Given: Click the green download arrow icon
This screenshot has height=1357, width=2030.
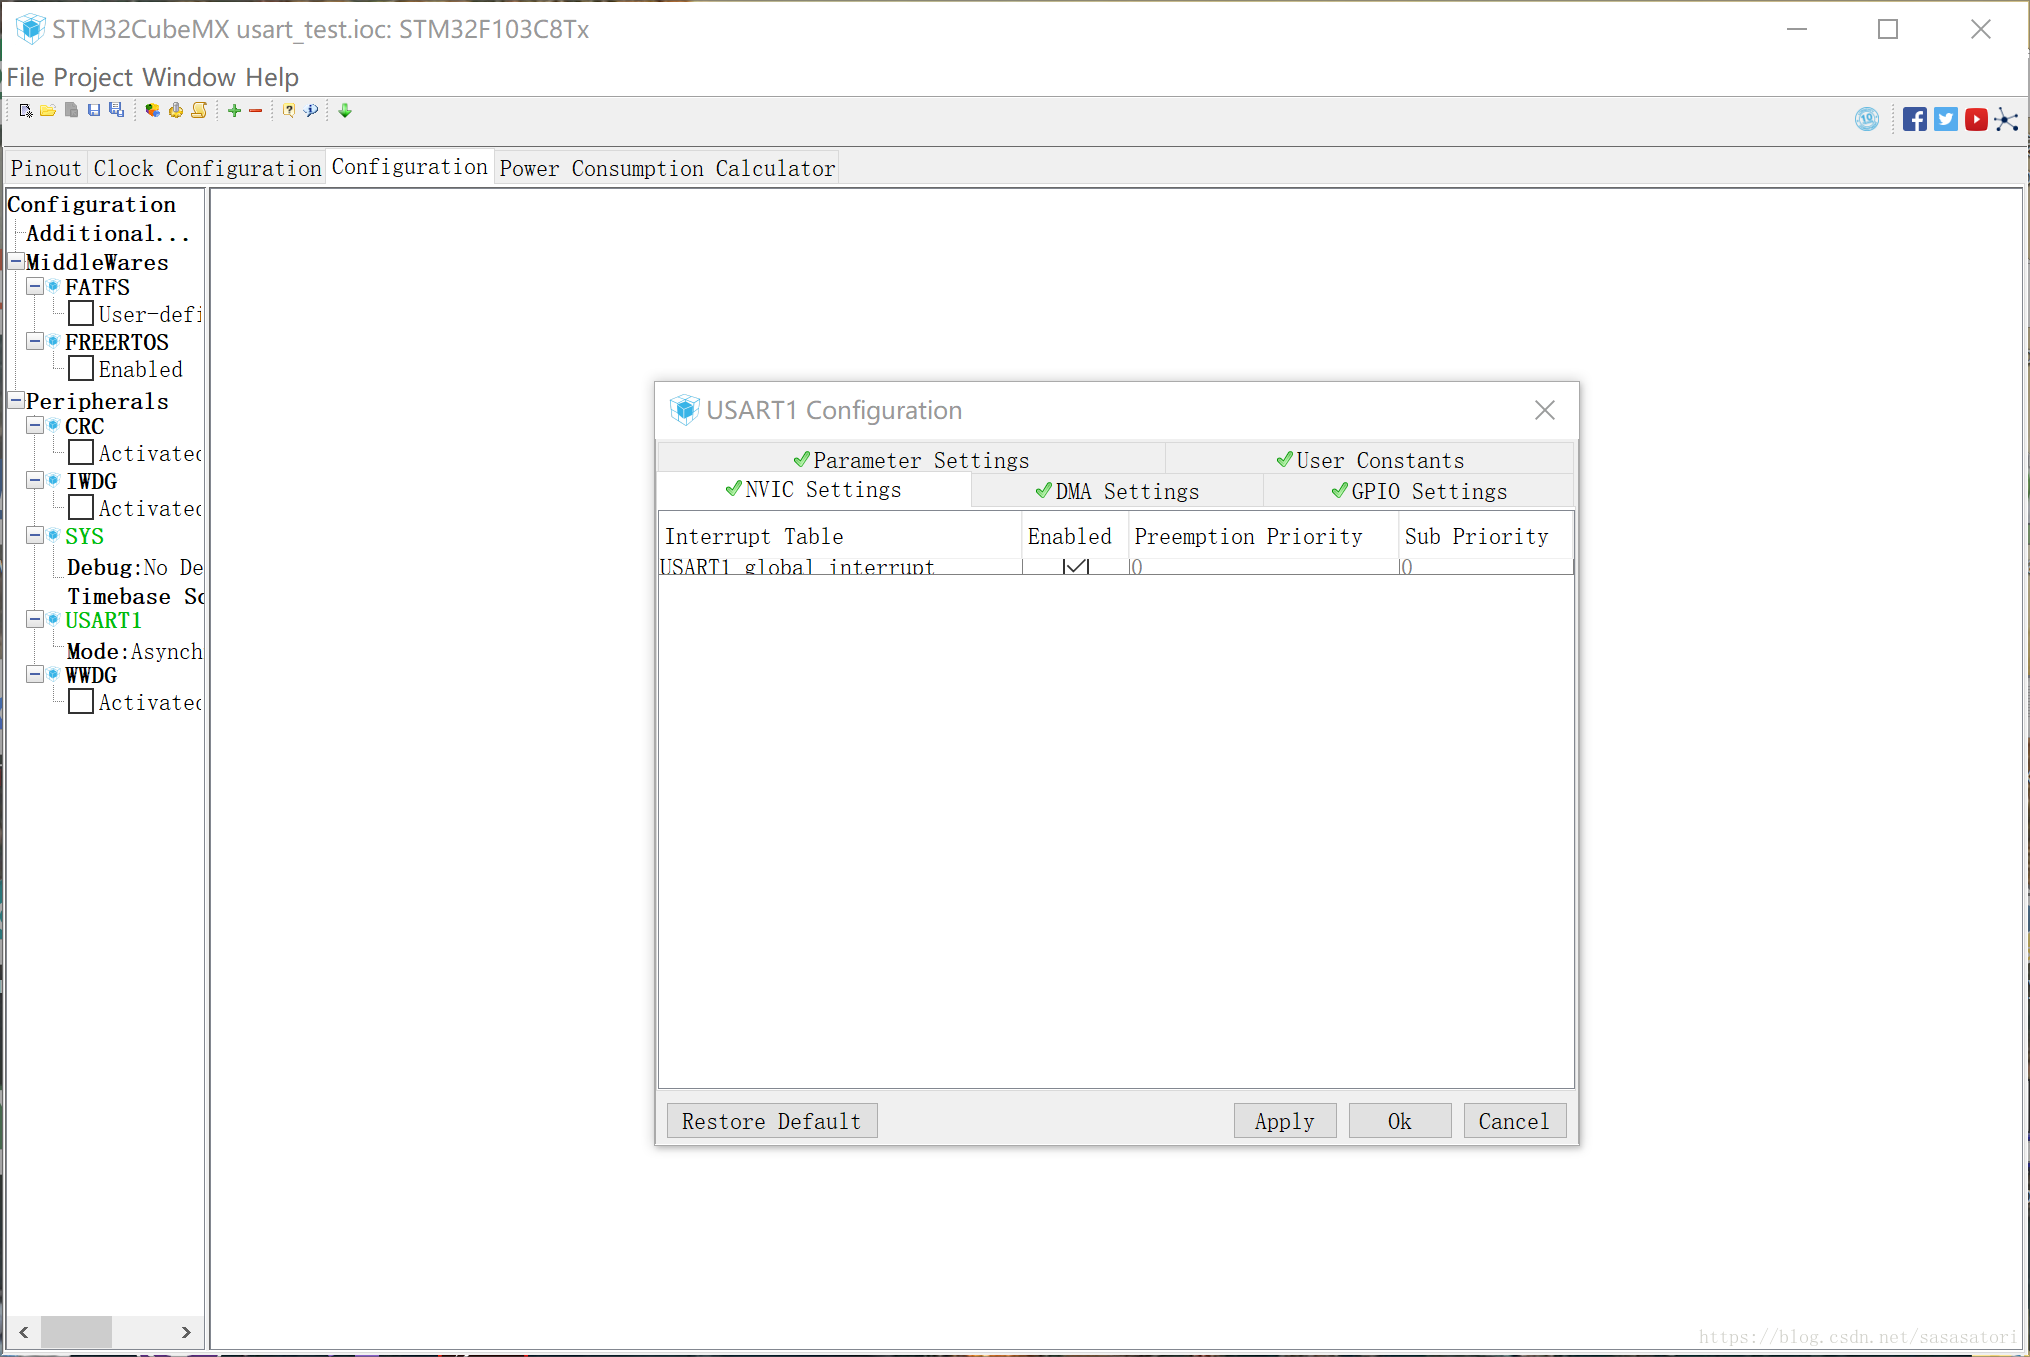Looking at the screenshot, I should (x=345, y=111).
